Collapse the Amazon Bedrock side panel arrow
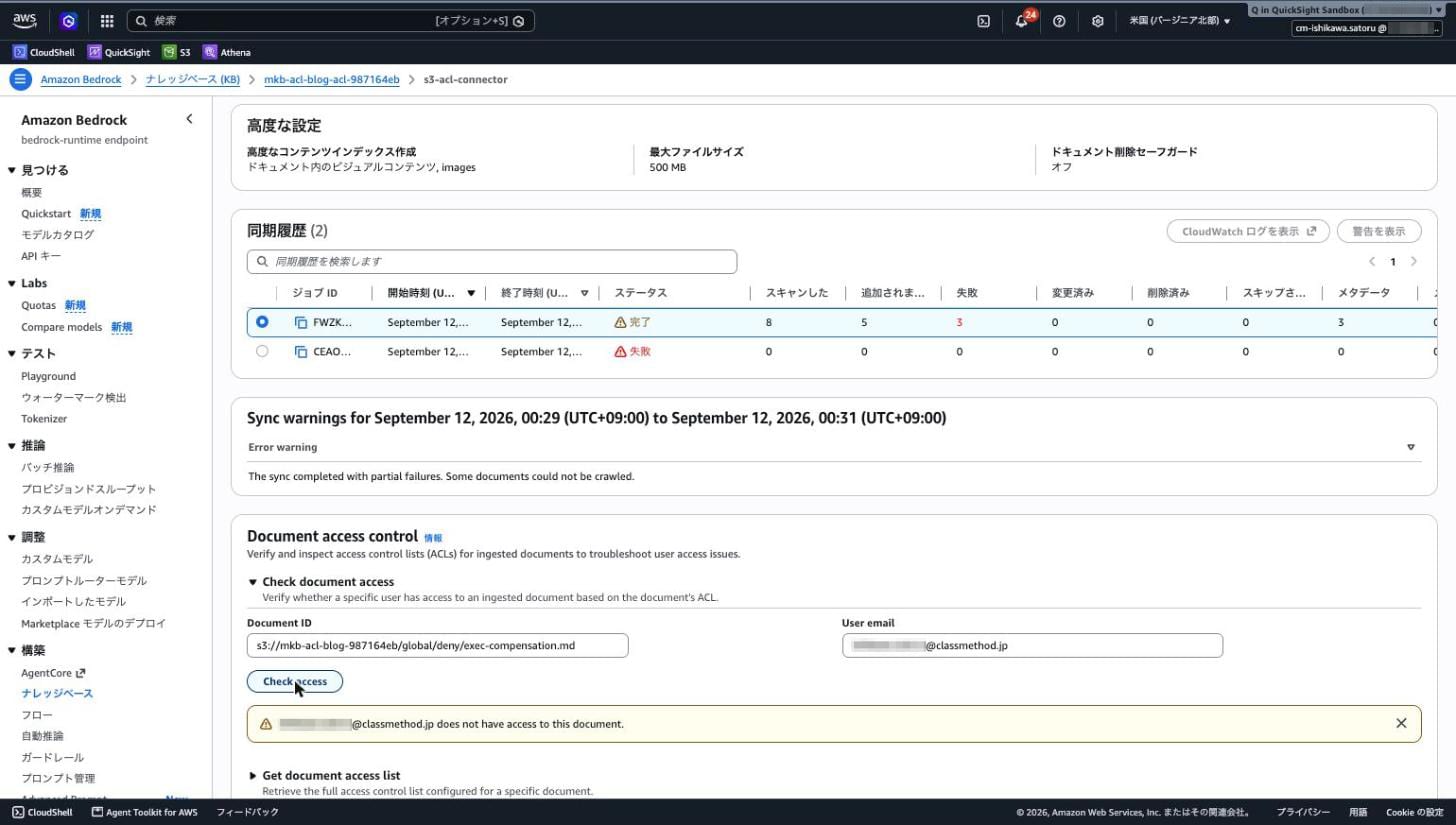 (x=190, y=119)
